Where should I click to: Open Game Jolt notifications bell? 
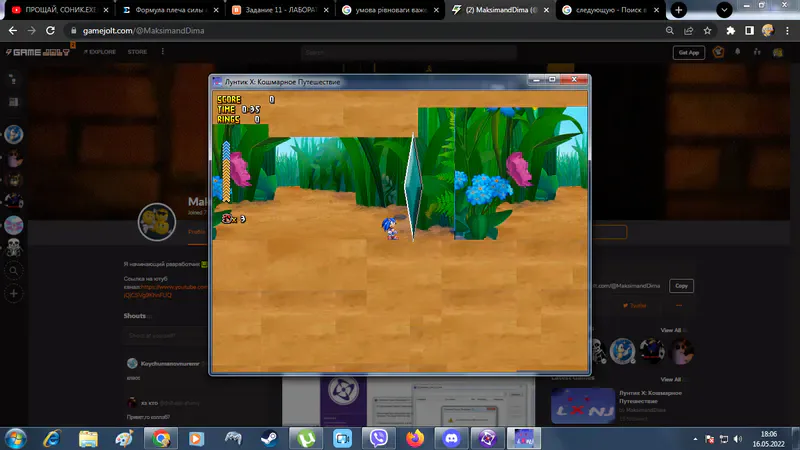tap(738, 52)
